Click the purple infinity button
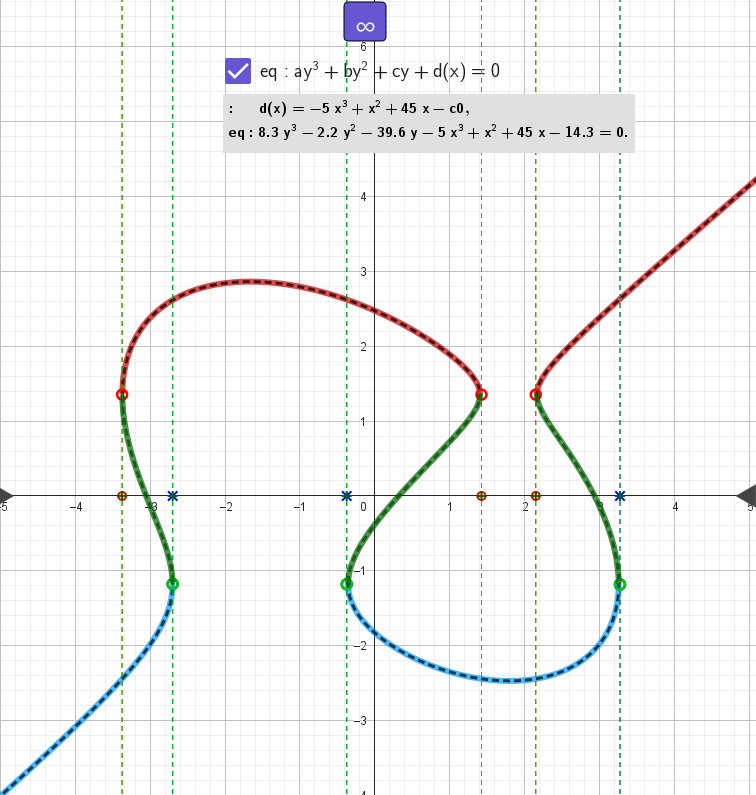Screen dimensions: 756x795 pyautogui.click(x=365, y=22)
